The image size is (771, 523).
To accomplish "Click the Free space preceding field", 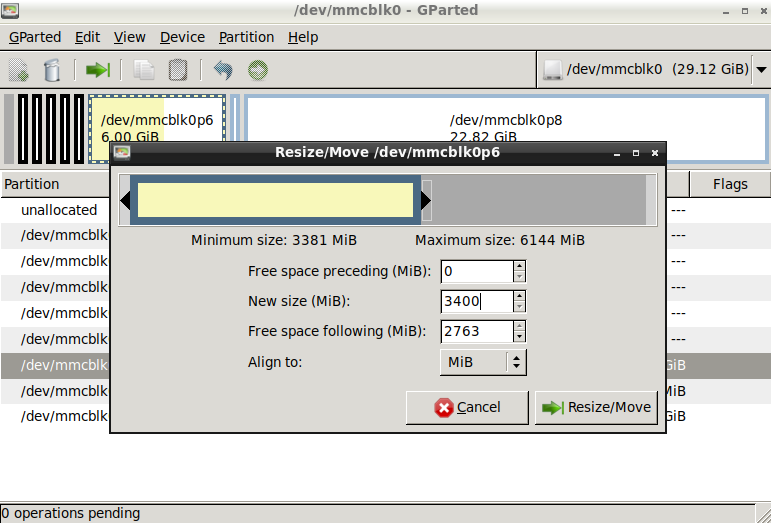I will pyautogui.click(x=477, y=271).
